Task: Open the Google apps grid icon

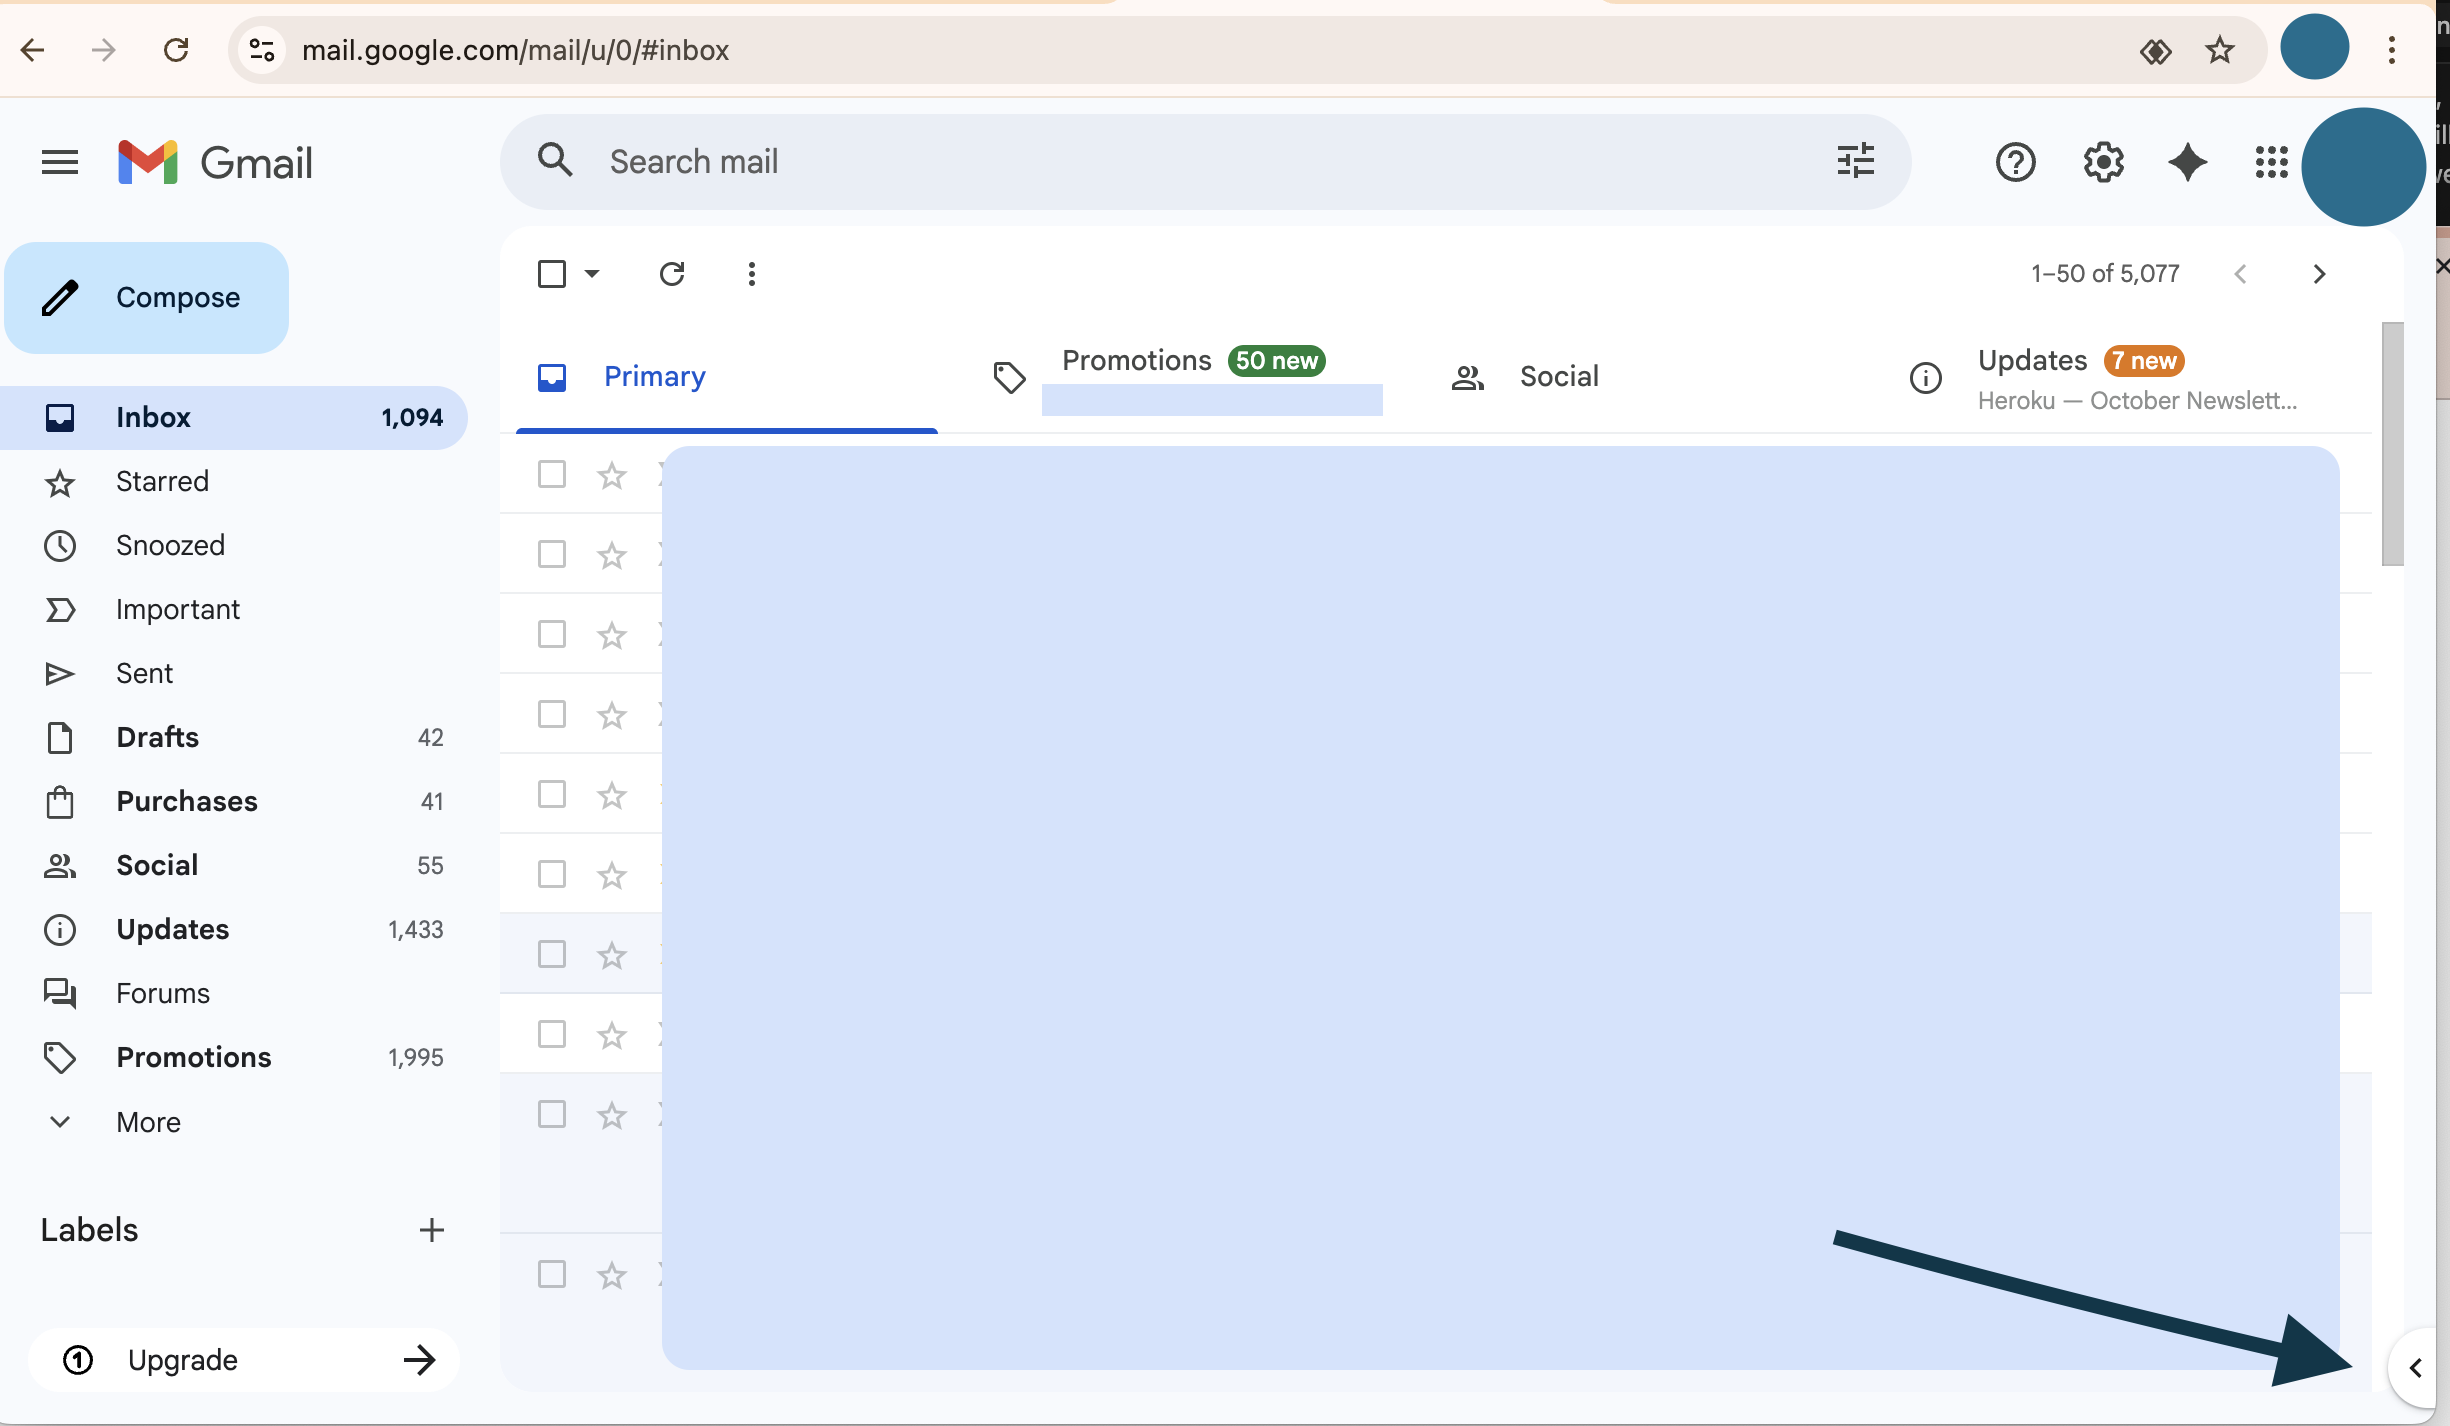Action: (x=2271, y=162)
